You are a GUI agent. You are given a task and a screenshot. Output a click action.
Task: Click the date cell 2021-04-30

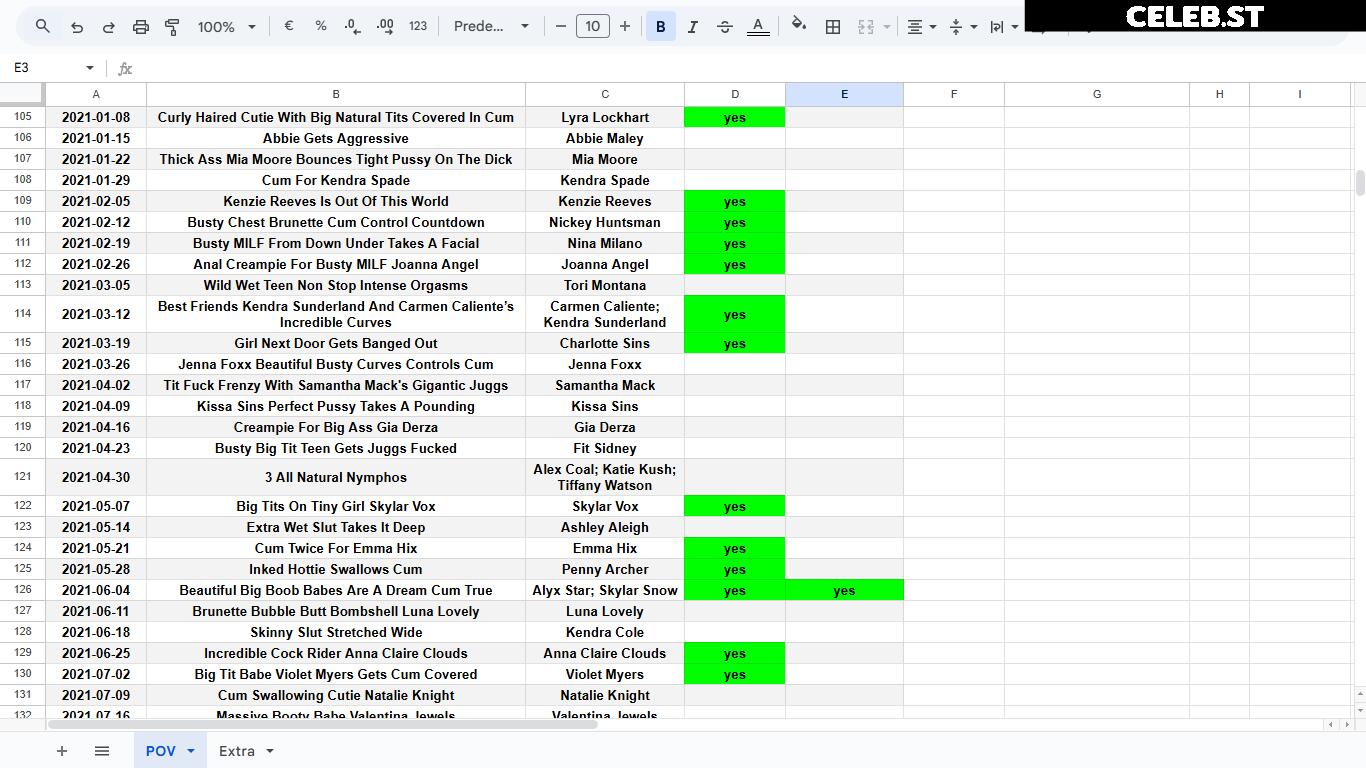click(96, 477)
